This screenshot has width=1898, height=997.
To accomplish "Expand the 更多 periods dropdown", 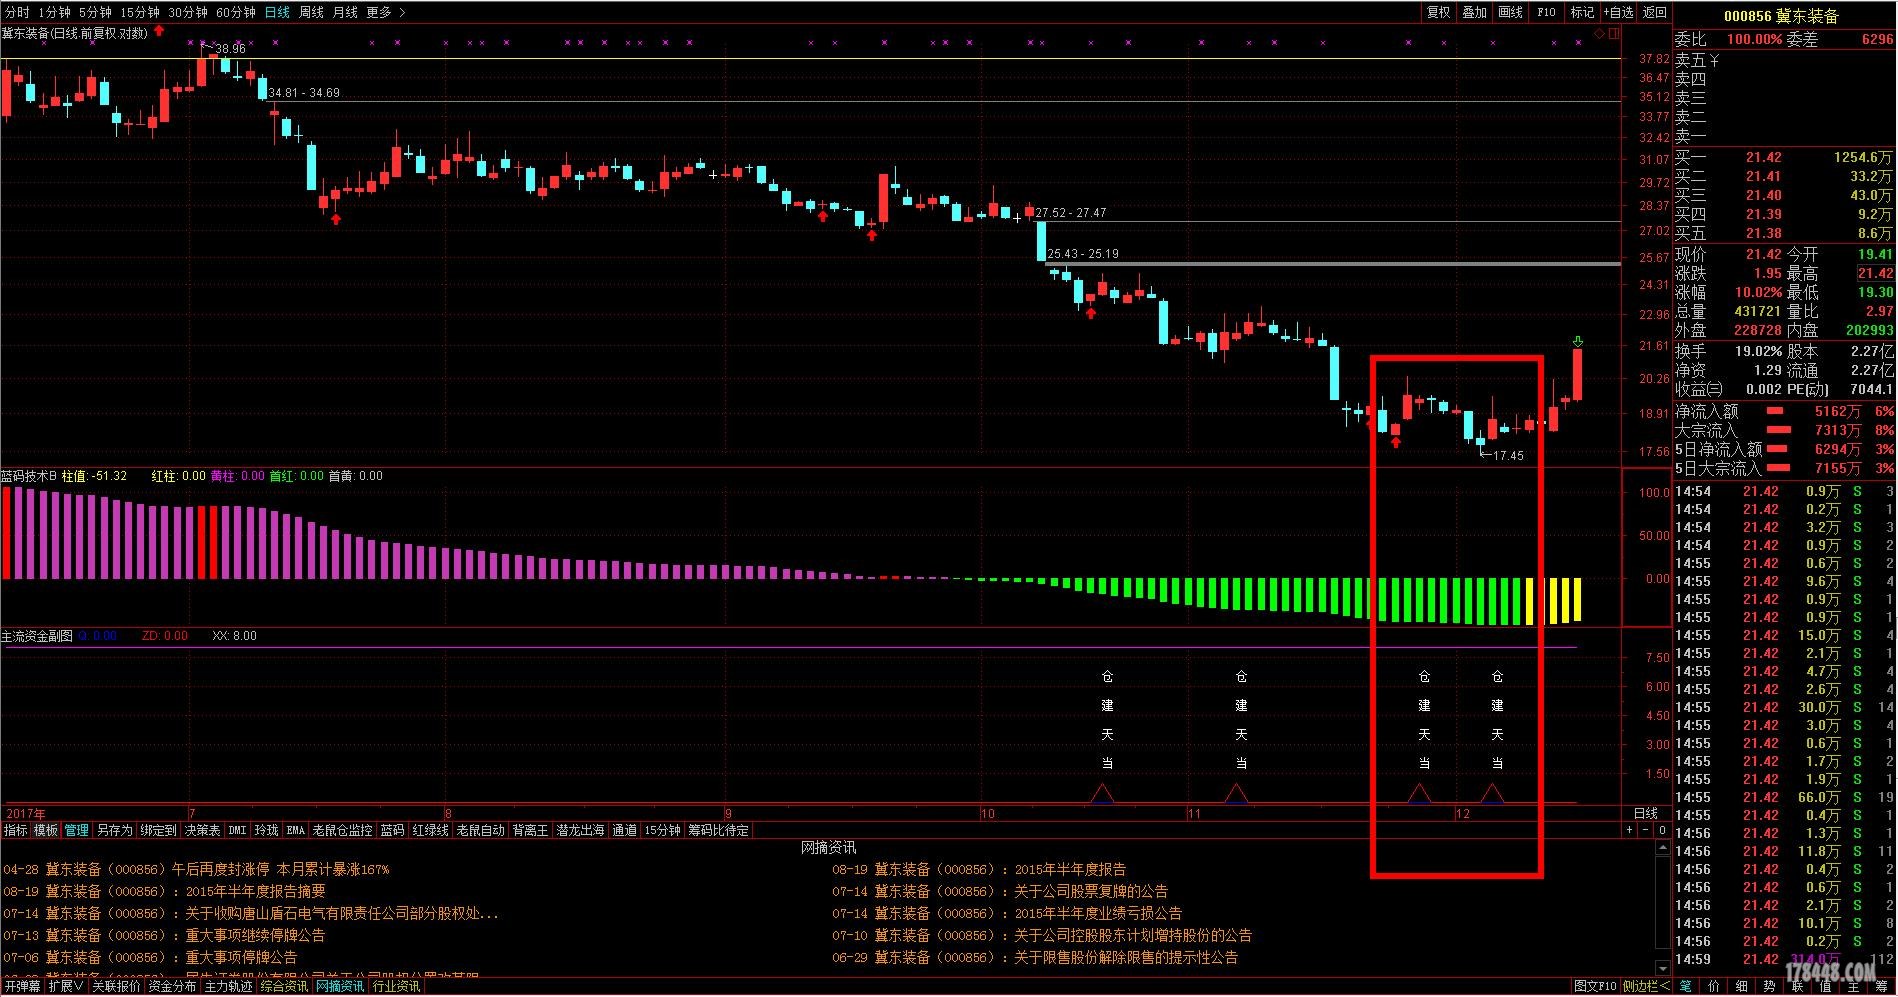I will coord(385,12).
